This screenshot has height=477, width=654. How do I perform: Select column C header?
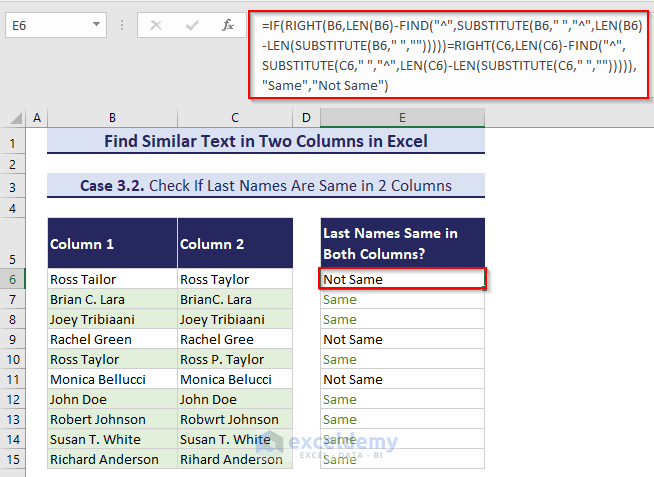click(x=236, y=118)
